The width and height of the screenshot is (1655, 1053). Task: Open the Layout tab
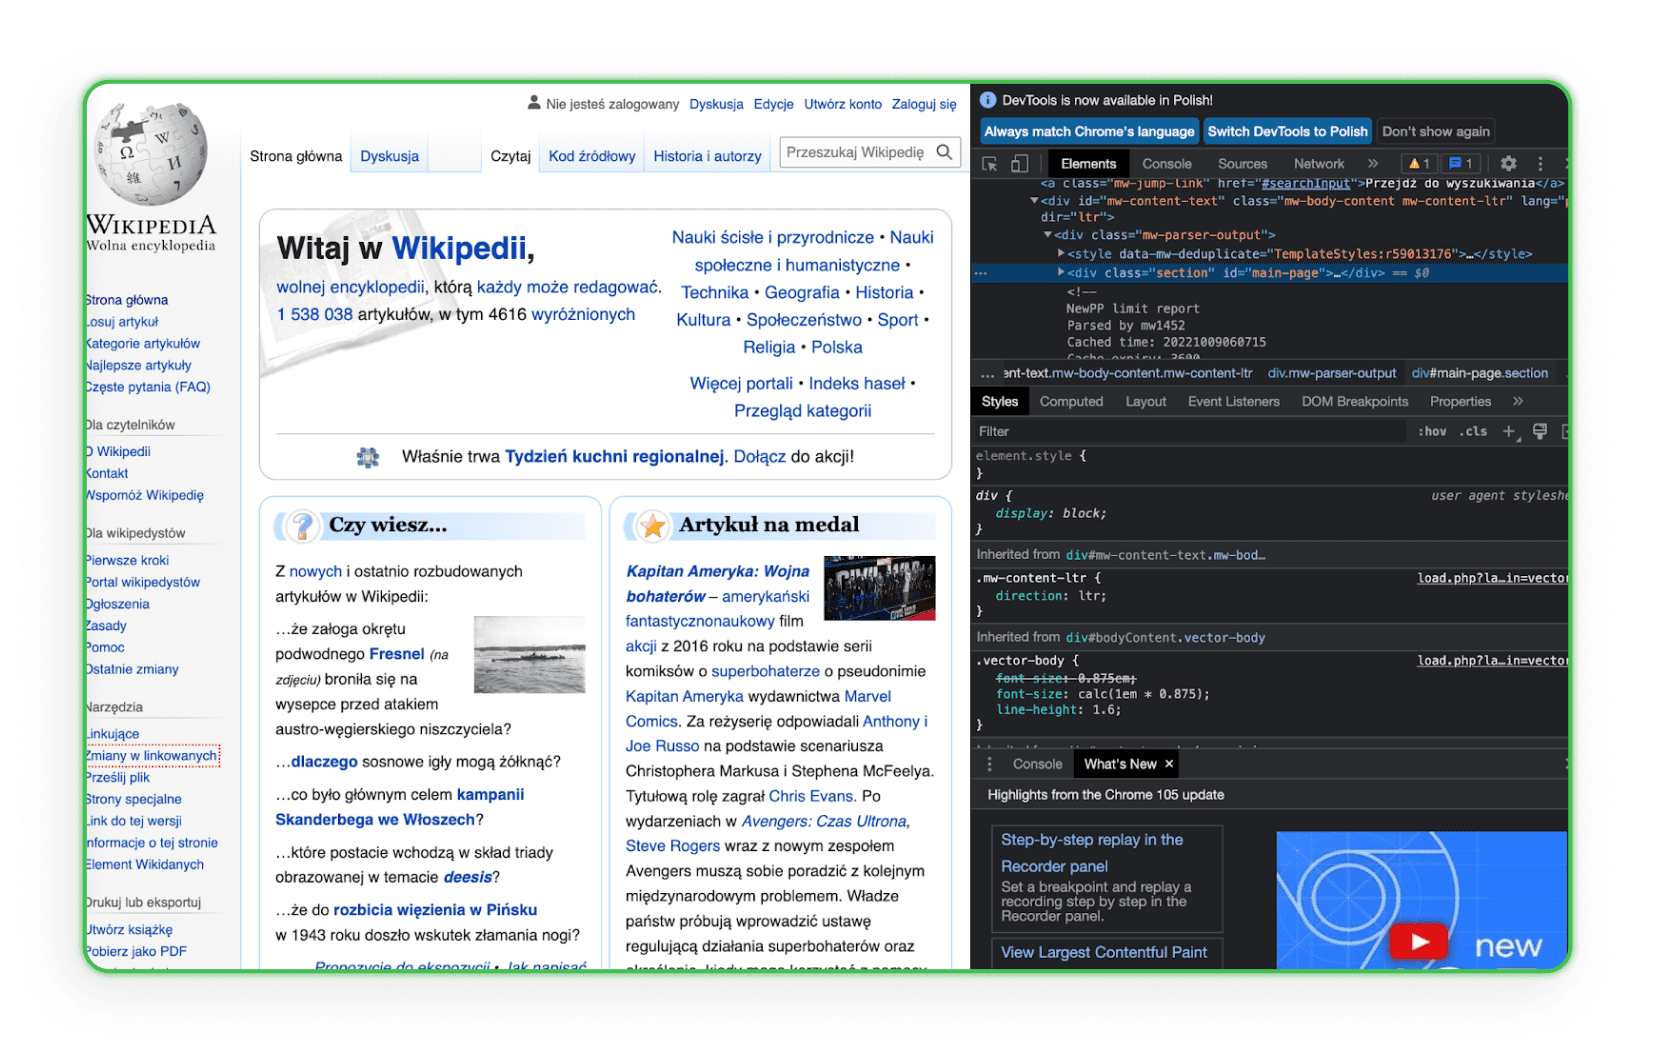(1146, 401)
